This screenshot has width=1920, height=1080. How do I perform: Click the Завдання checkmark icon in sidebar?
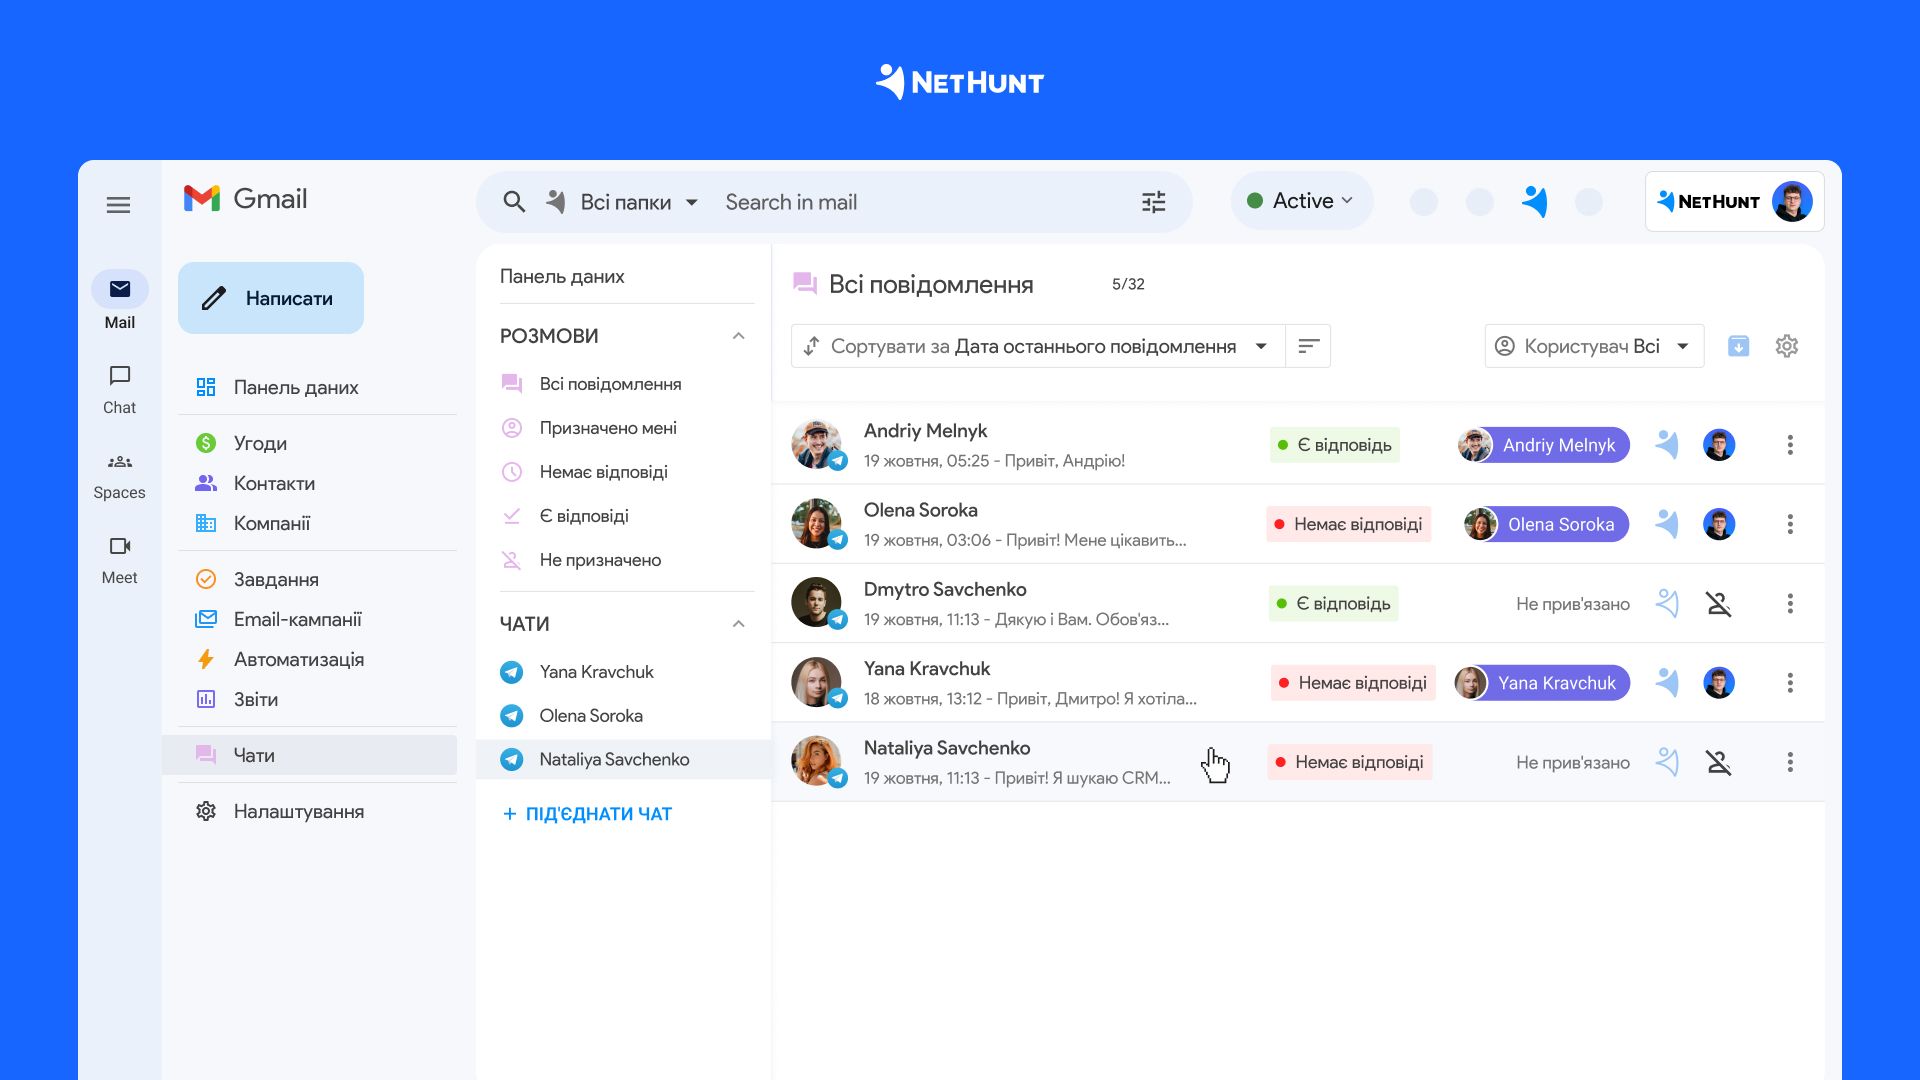[x=206, y=578]
